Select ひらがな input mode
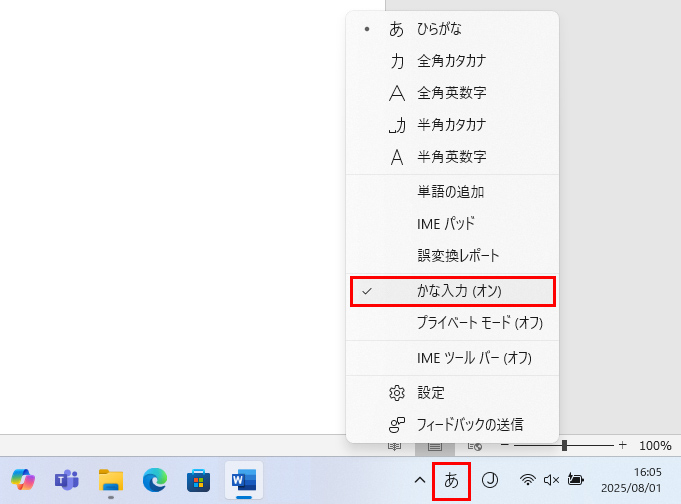The width and height of the screenshot is (681, 504). pyautogui.click(x=452, y=29)
